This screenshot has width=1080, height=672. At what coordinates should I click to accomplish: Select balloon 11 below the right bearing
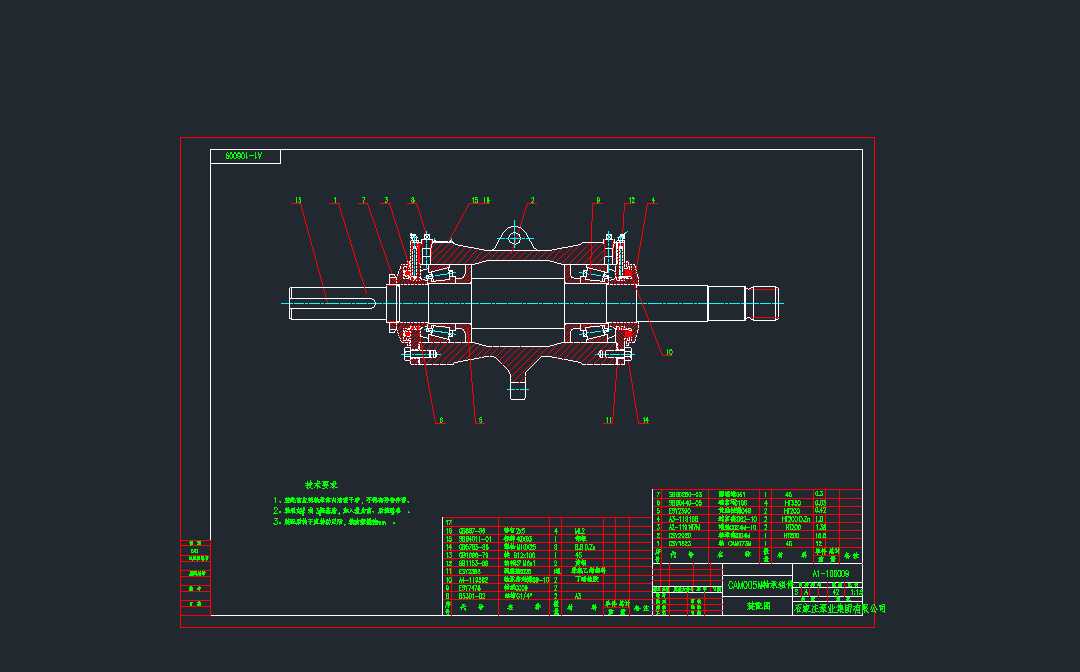609,420
